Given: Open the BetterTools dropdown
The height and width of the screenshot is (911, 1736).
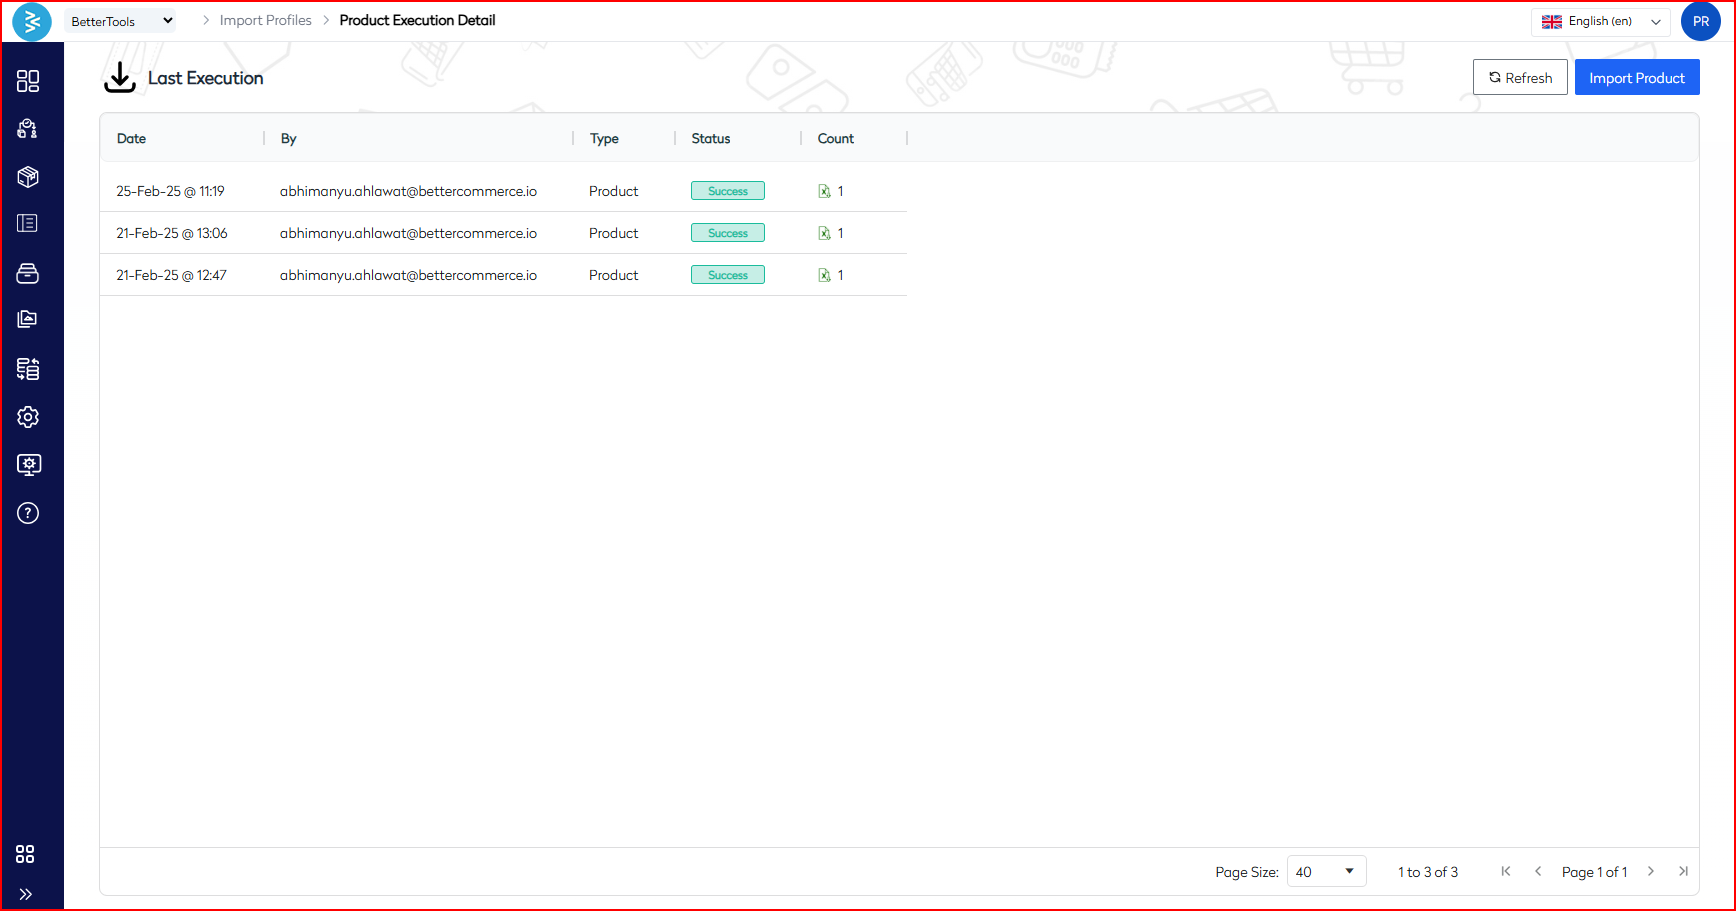Looking at the screenshot, I should (120, 21).
